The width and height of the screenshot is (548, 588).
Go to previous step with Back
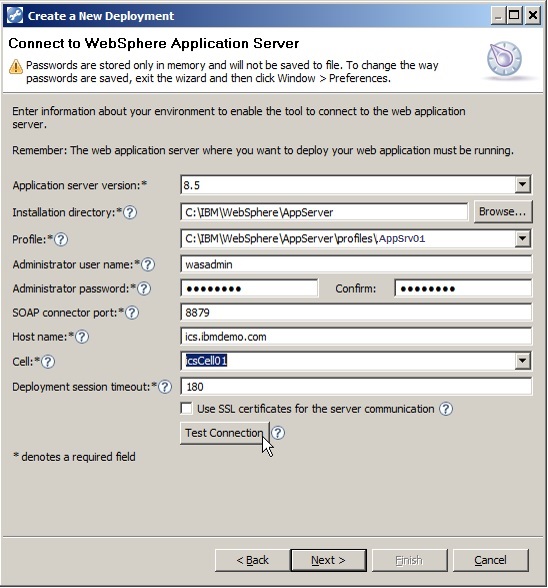252,560
